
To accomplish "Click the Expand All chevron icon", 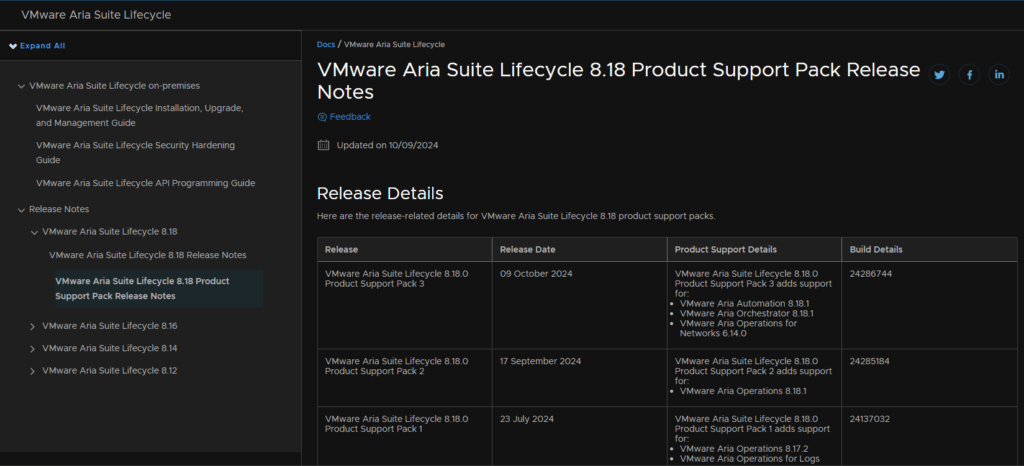I will [13, 46].
